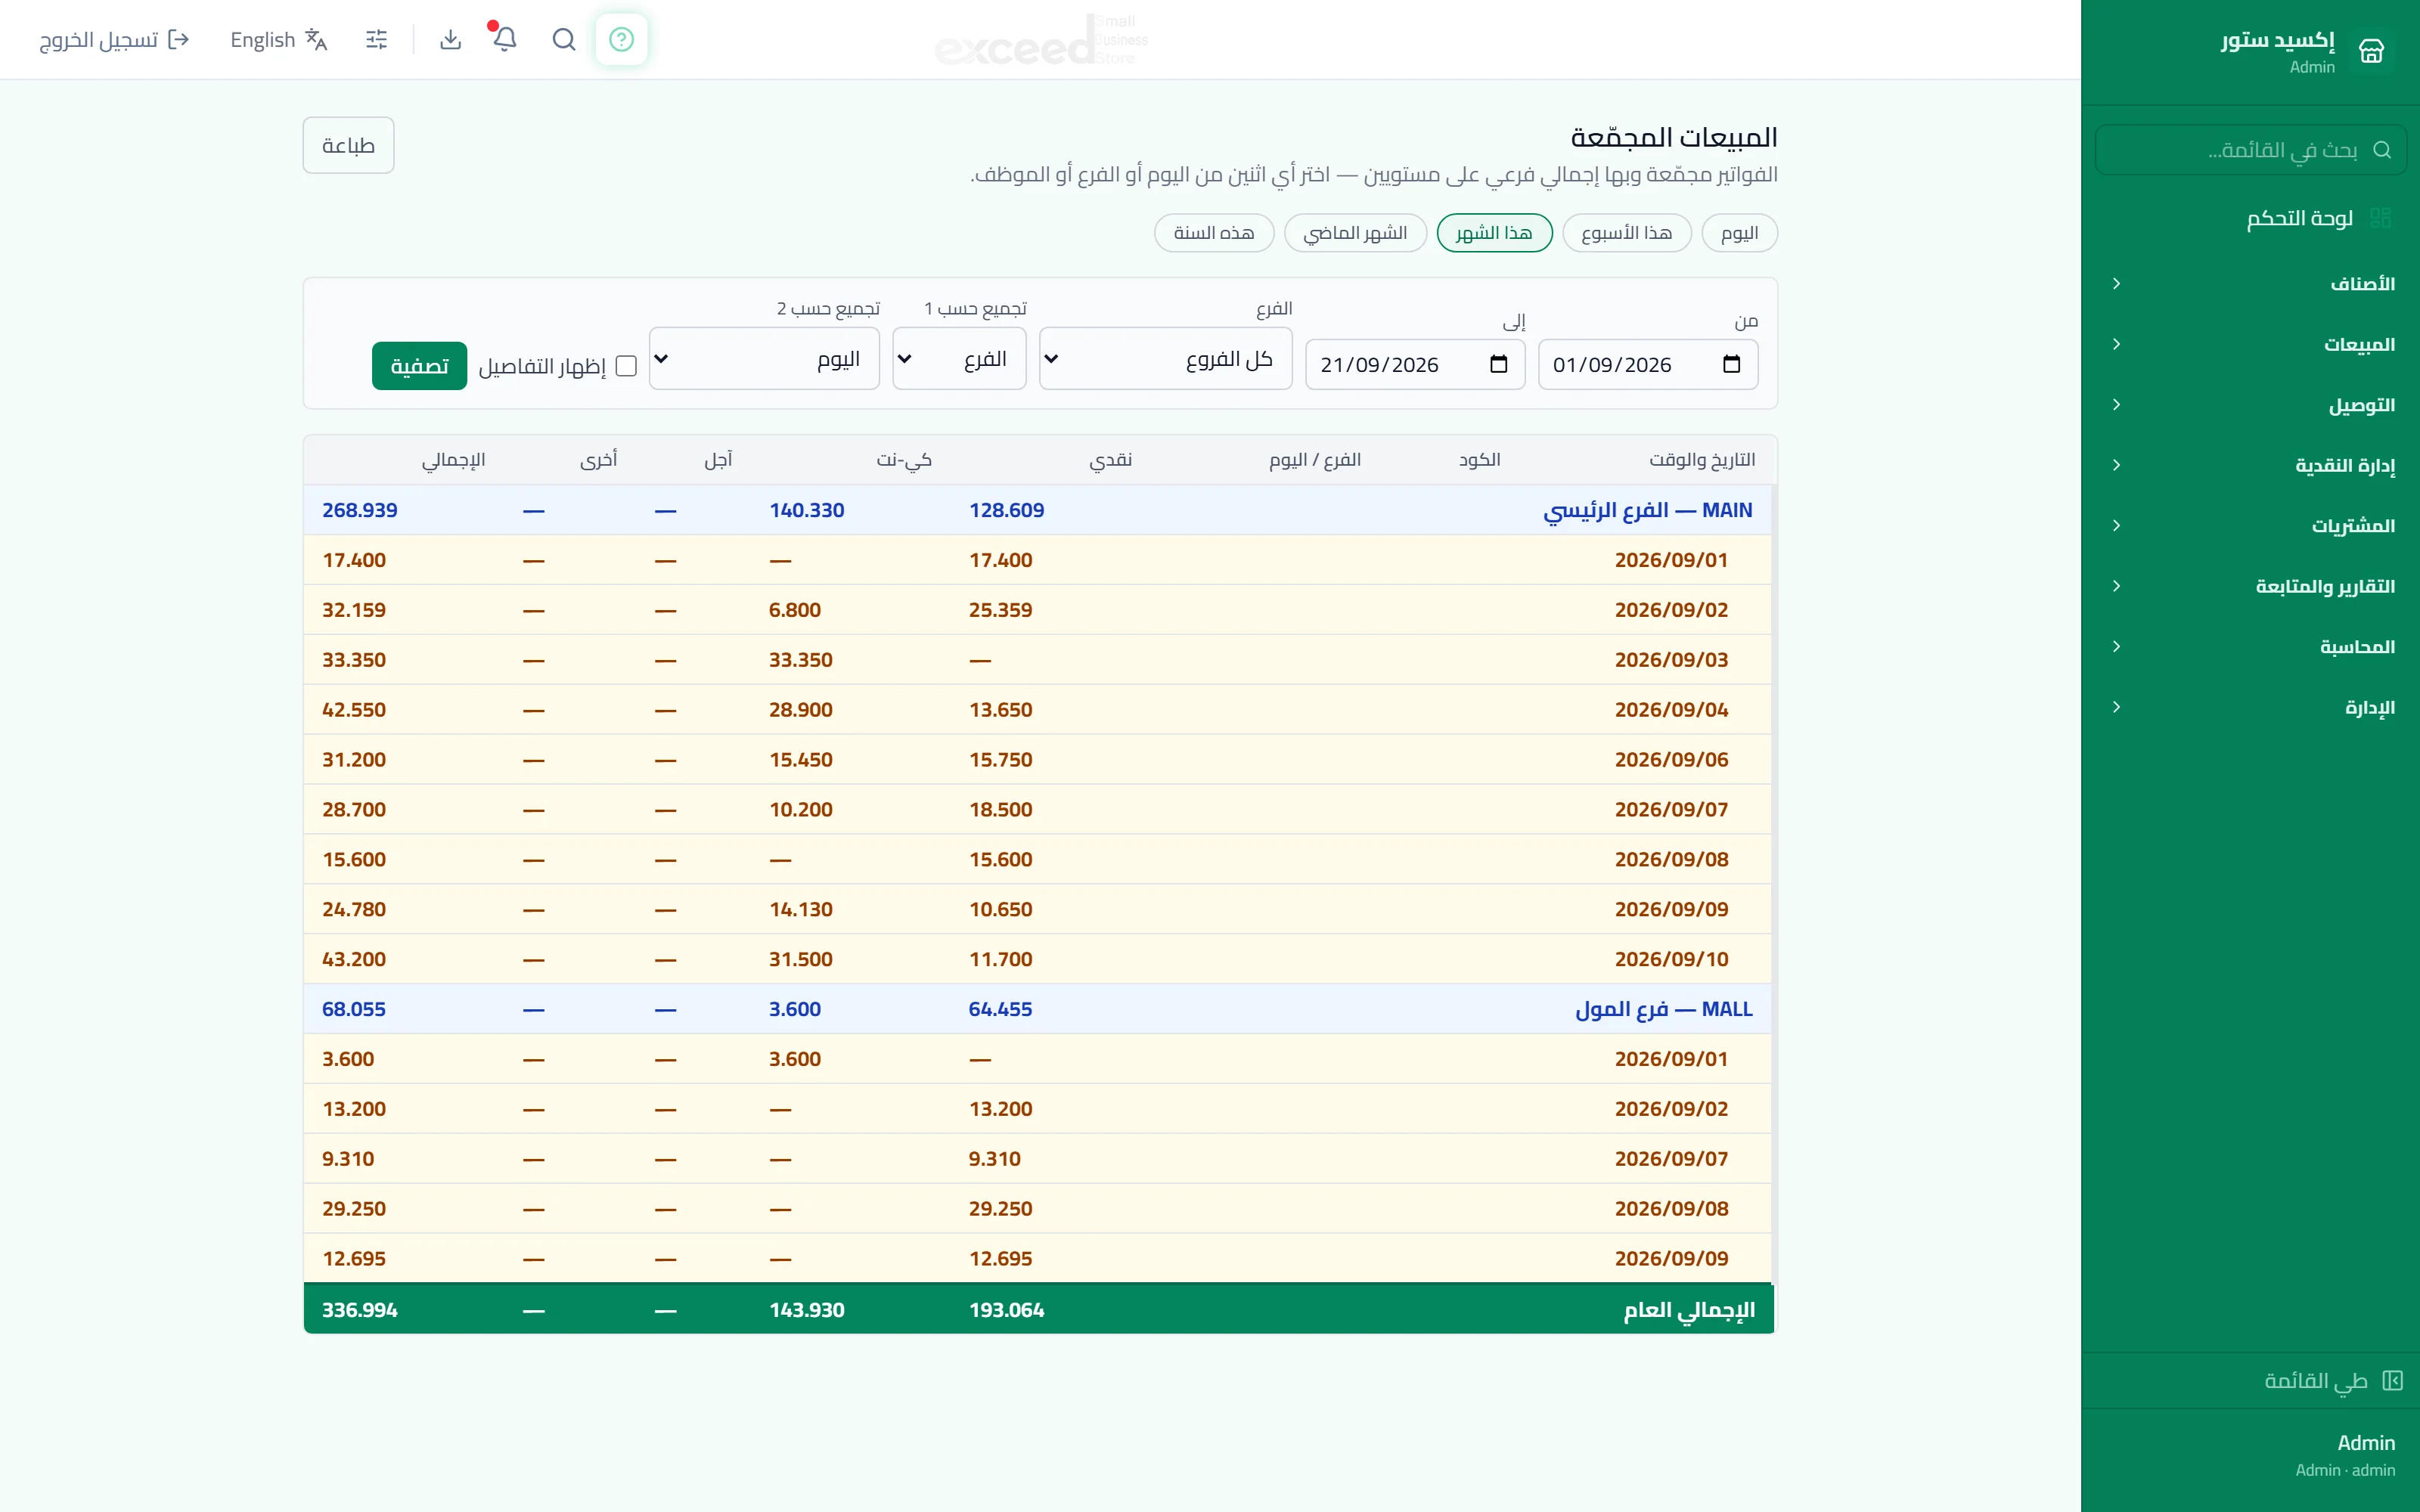Click the MAIN — الفرع الرئيسي group row
The width and height of the screenshot is (2420, 1512).
1038,510
